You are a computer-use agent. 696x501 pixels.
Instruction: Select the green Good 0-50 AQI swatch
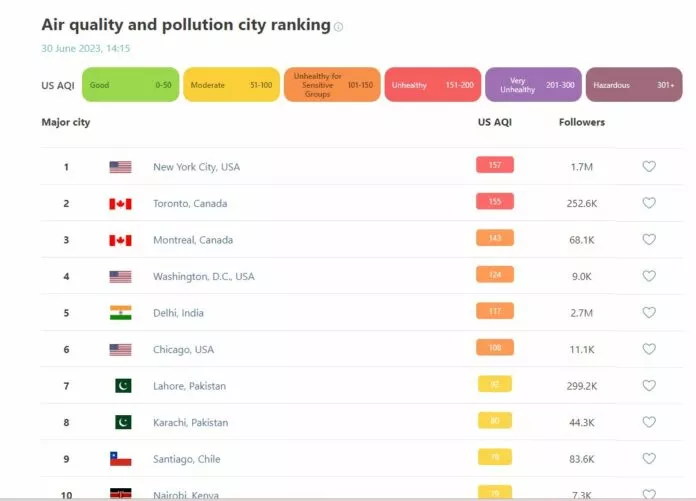pyautogui.click(x=130, y=85)
